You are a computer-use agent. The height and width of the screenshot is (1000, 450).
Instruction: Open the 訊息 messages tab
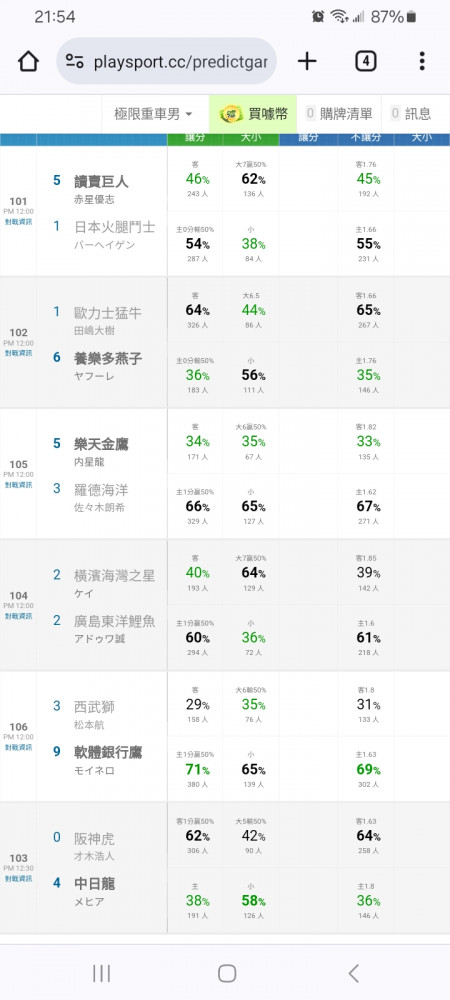point(411,114)
